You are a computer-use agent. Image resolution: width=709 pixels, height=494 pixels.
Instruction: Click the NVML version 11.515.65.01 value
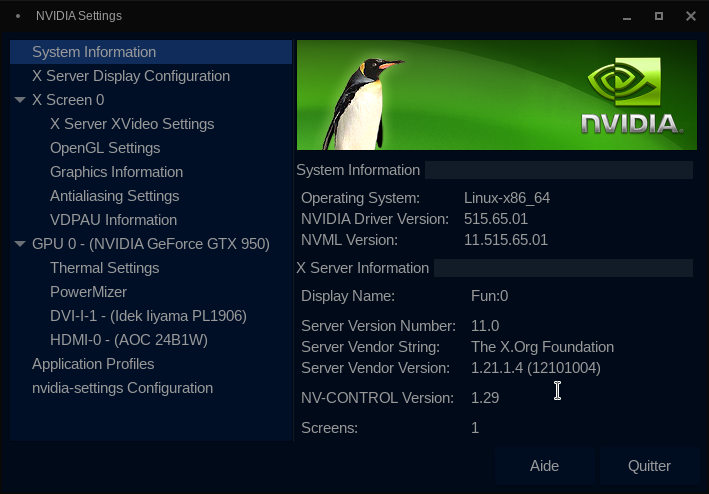[506, 240]
